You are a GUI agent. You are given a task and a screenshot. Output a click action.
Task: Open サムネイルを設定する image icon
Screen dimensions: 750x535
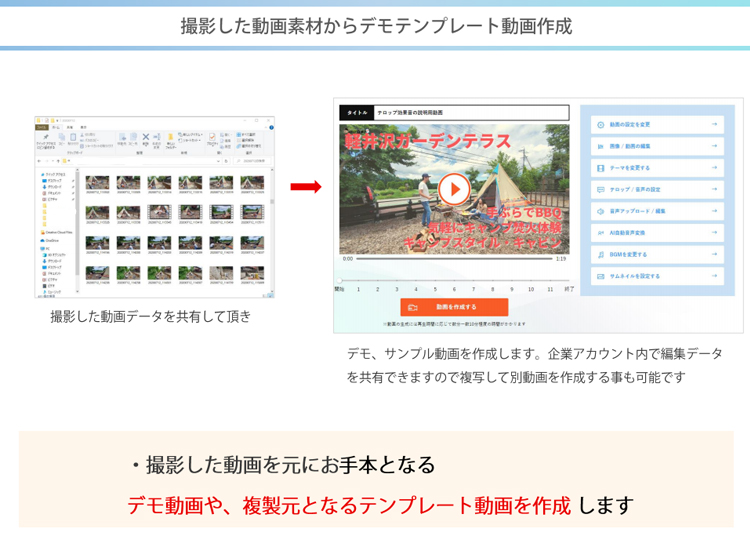pyautogui.click(x=600, y=276)
